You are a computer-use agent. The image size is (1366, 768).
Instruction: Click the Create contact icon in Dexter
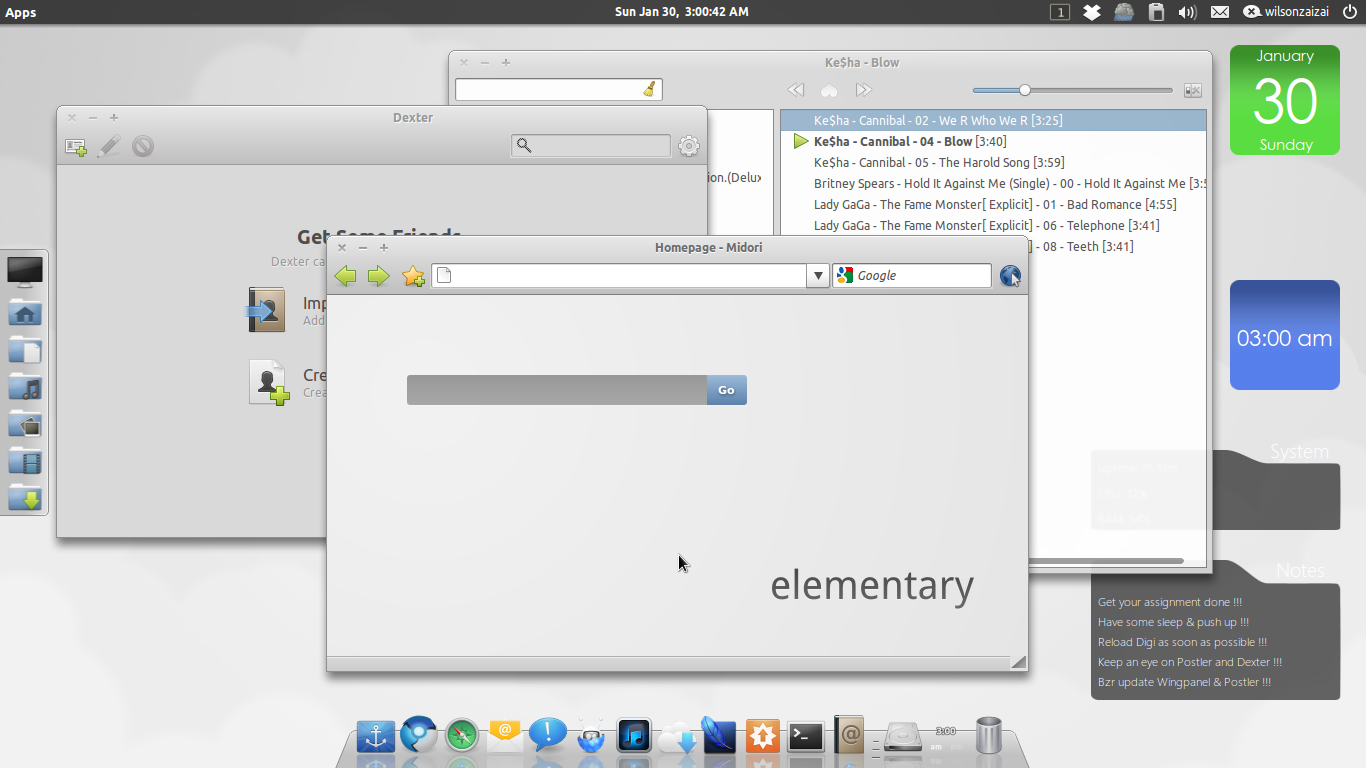(x=269, y=382)
